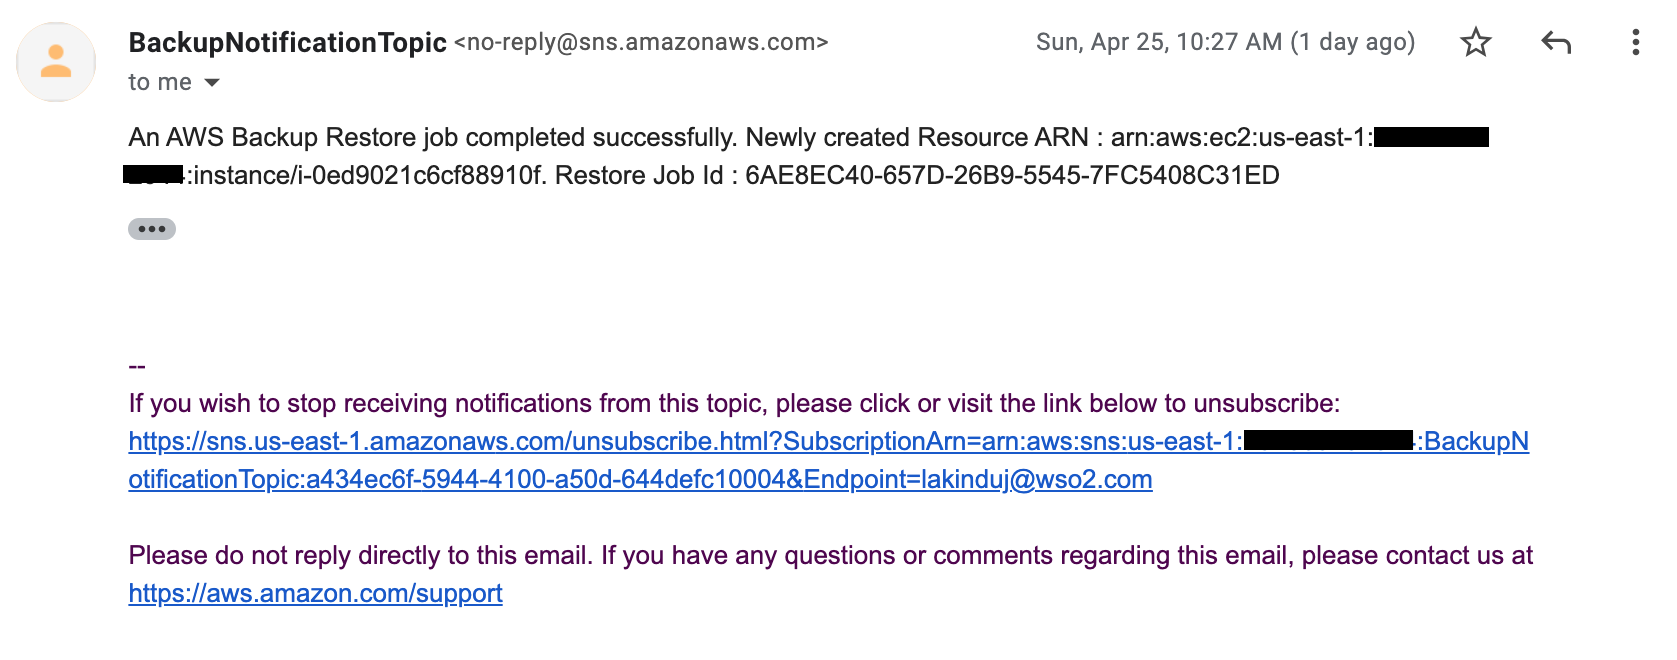Click the sender's profile avatar
1677x660 pixels.
click(56, 62)
